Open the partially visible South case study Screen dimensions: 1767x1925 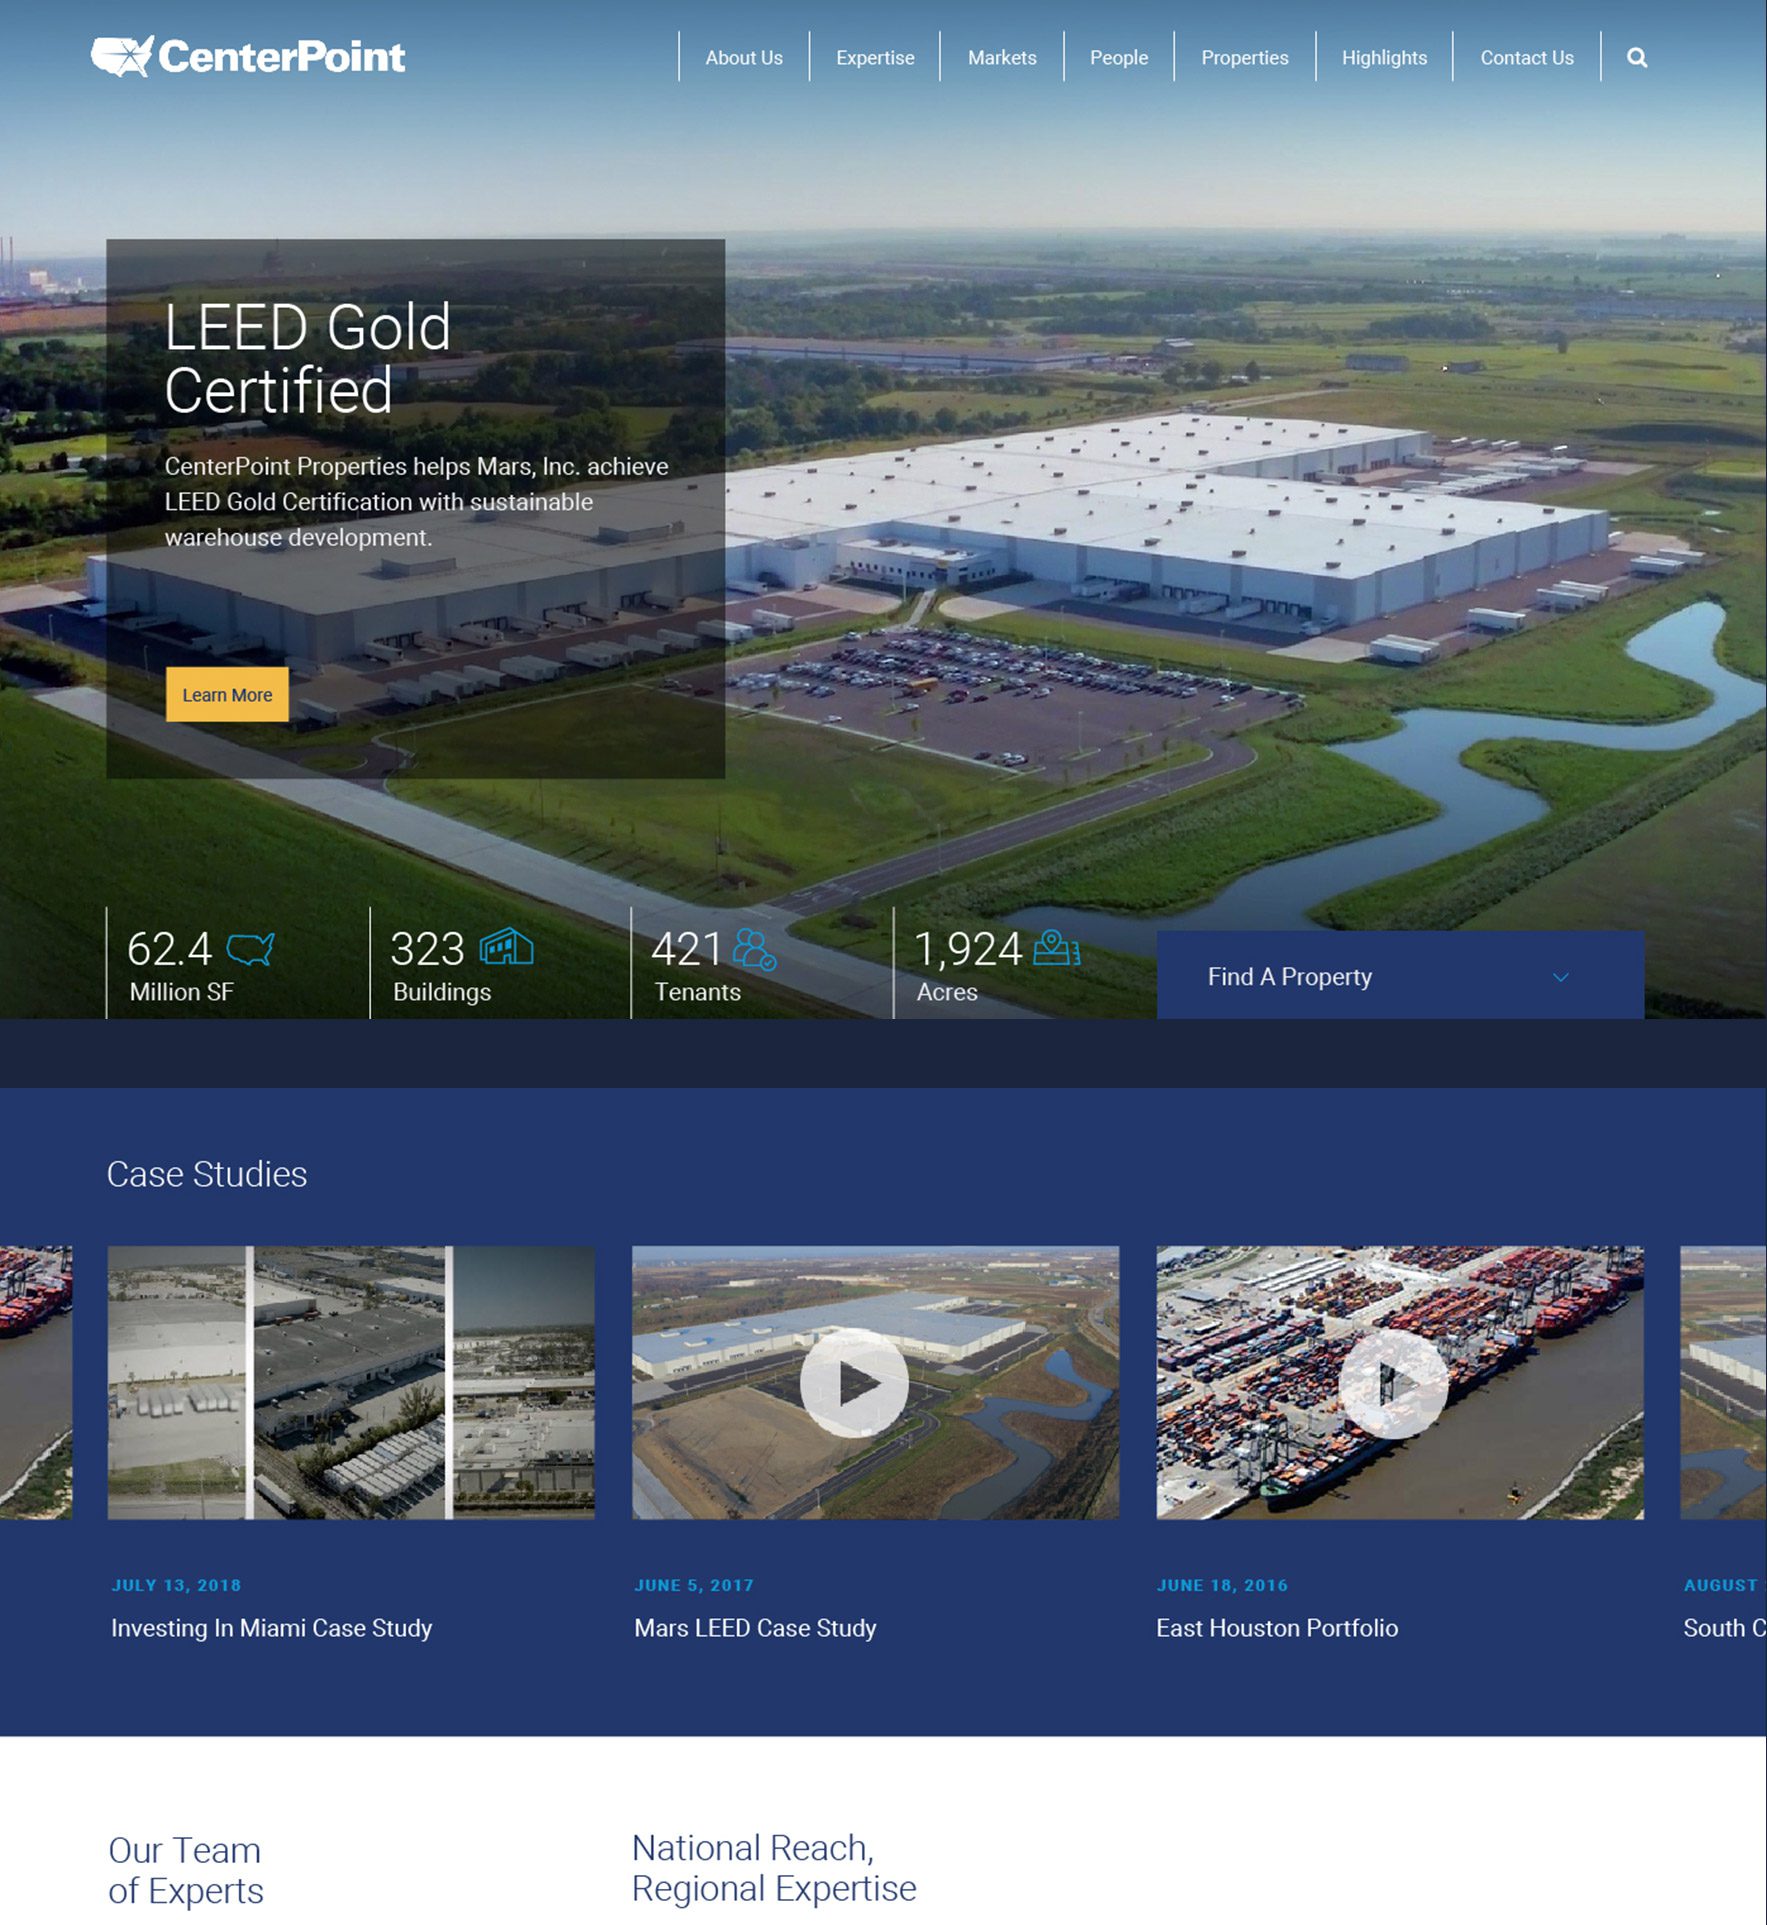coord(1723,1382)
